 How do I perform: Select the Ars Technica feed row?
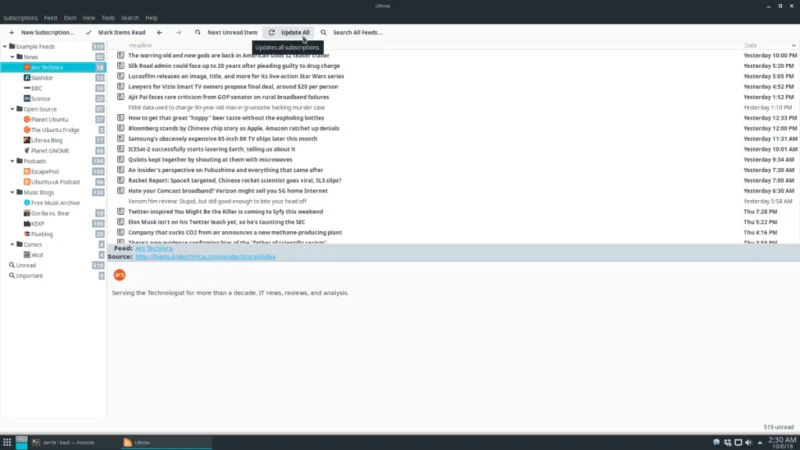coord(53,67)
